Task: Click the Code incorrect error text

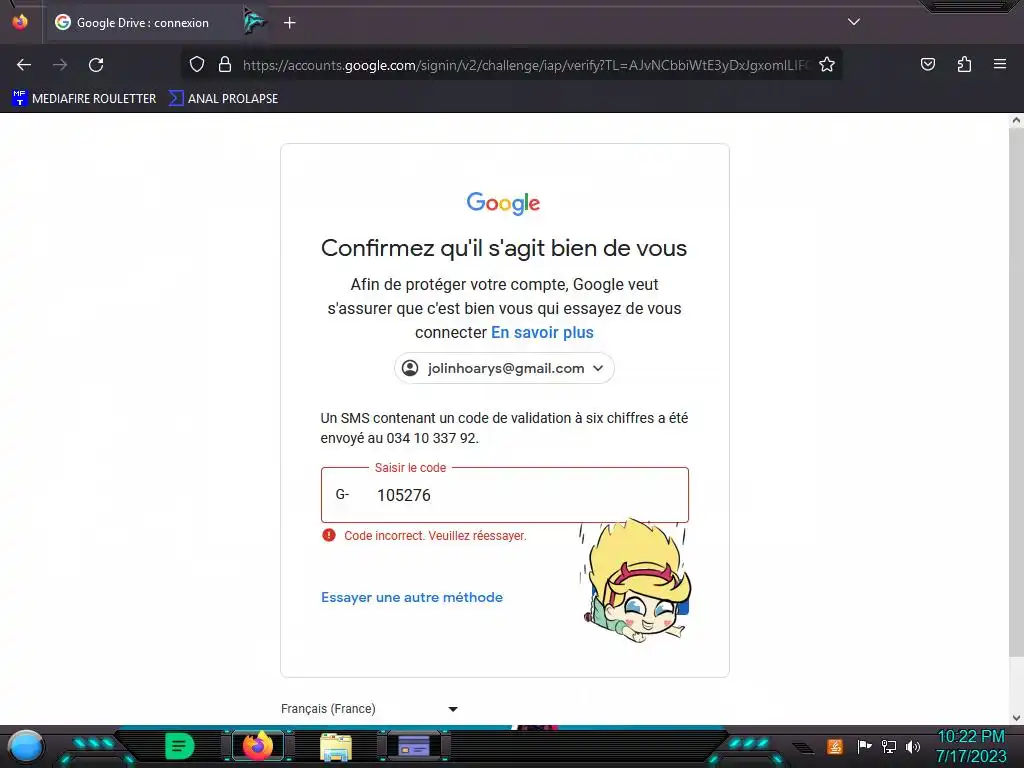Action: tap(435, 536)
